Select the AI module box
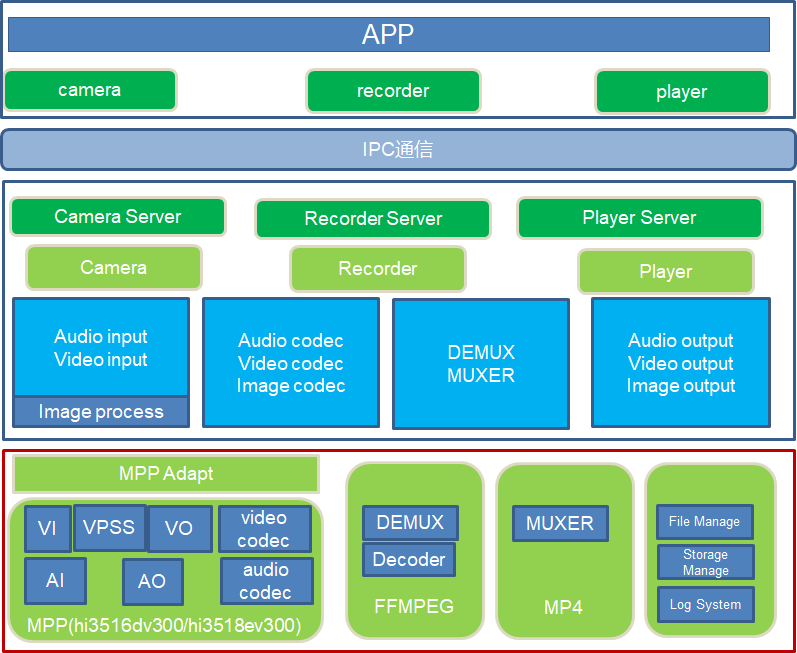The height and width of the screenshot is (653, 797). pos(55,581)
